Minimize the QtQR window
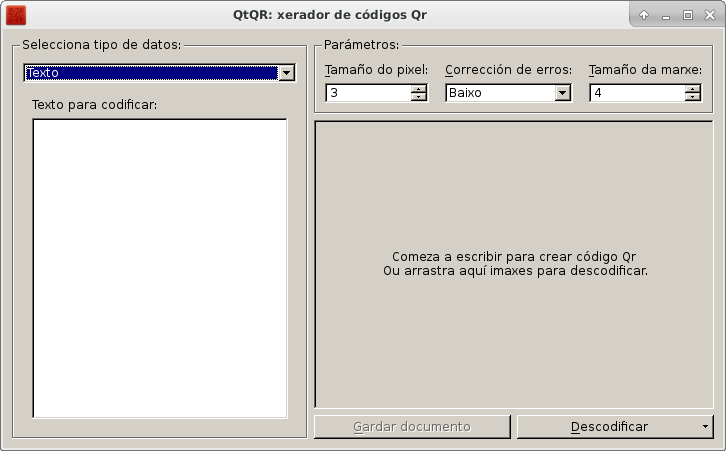Screen dimensions: 726x451 [666, 15]
